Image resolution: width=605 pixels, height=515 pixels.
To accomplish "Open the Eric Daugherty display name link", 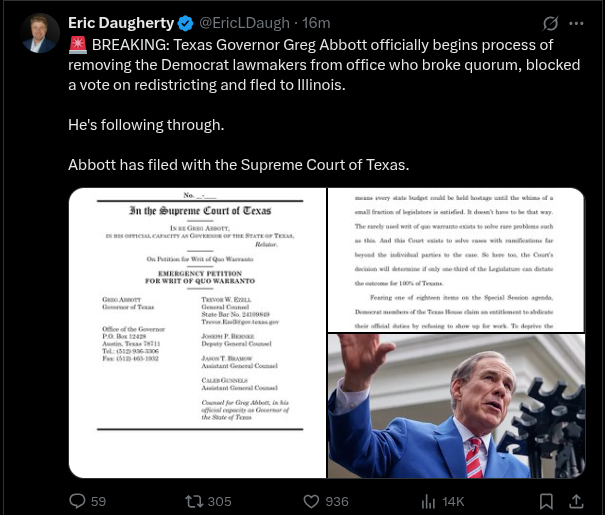I will point(121,23).
